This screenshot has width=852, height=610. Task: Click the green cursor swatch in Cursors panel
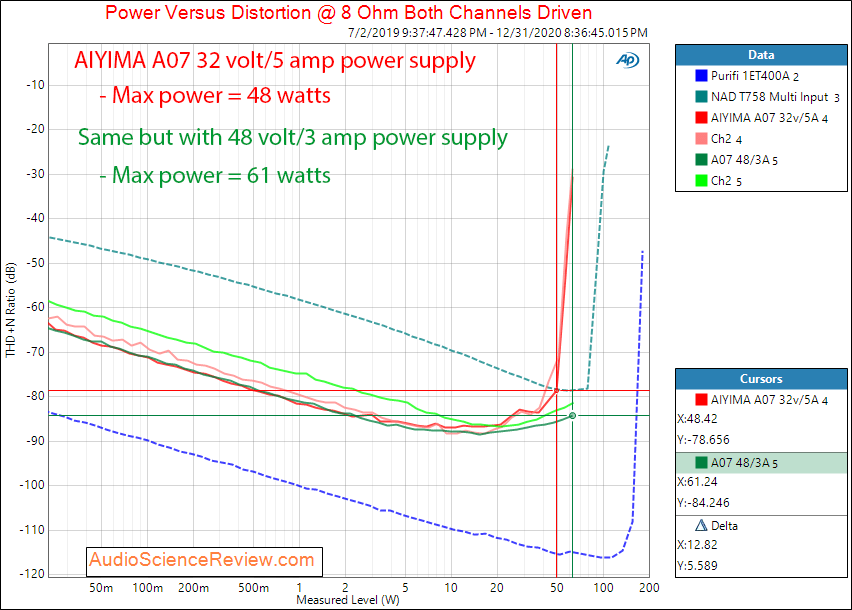pyautogui.click(x=701, y=463)
